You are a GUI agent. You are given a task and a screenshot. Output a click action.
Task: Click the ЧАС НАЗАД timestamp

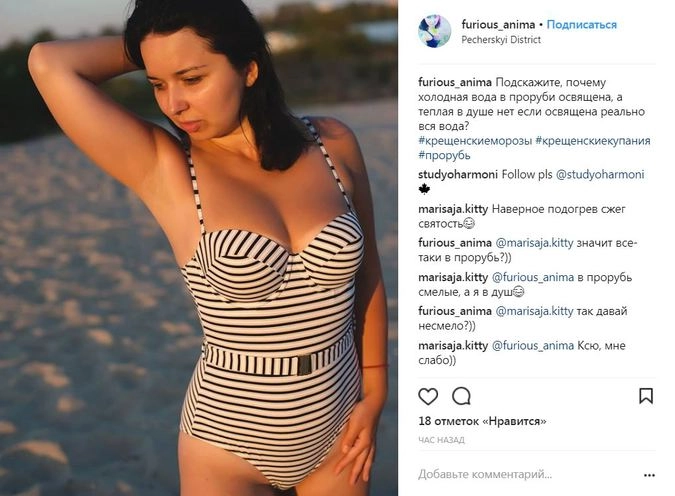[x=441, y=440]
